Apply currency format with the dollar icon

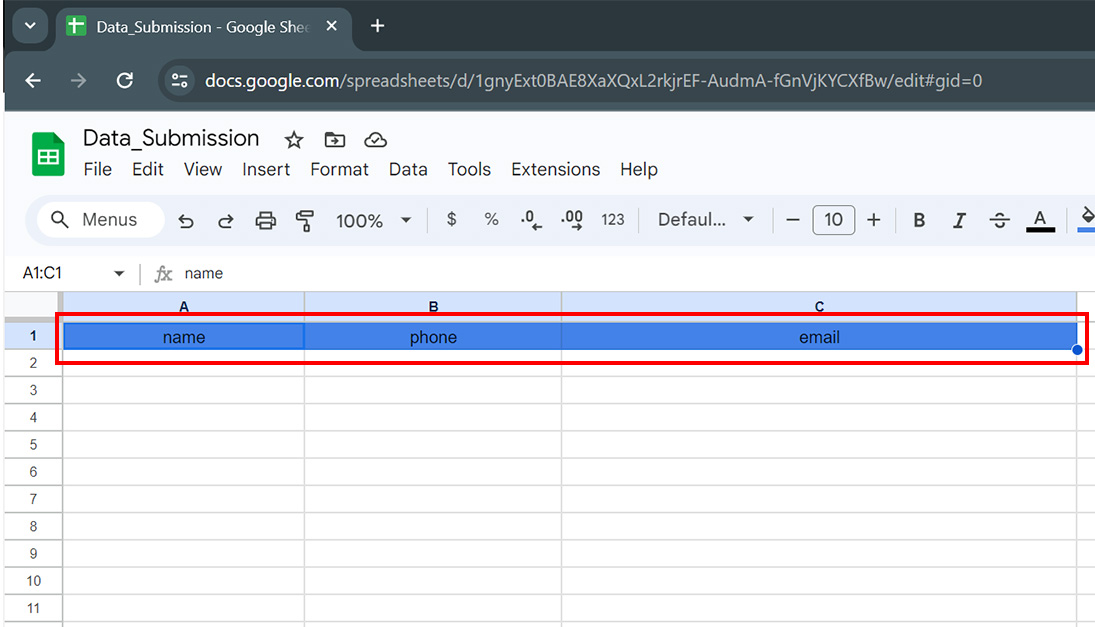[450, 220]
